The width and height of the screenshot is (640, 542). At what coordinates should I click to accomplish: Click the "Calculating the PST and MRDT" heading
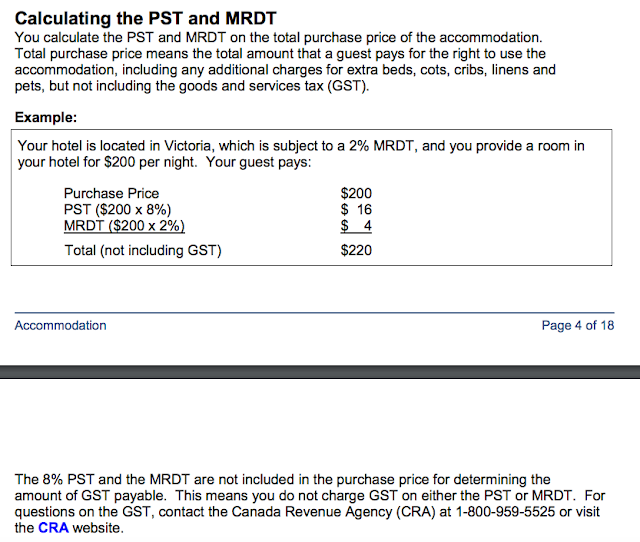(x=145, y=18)
